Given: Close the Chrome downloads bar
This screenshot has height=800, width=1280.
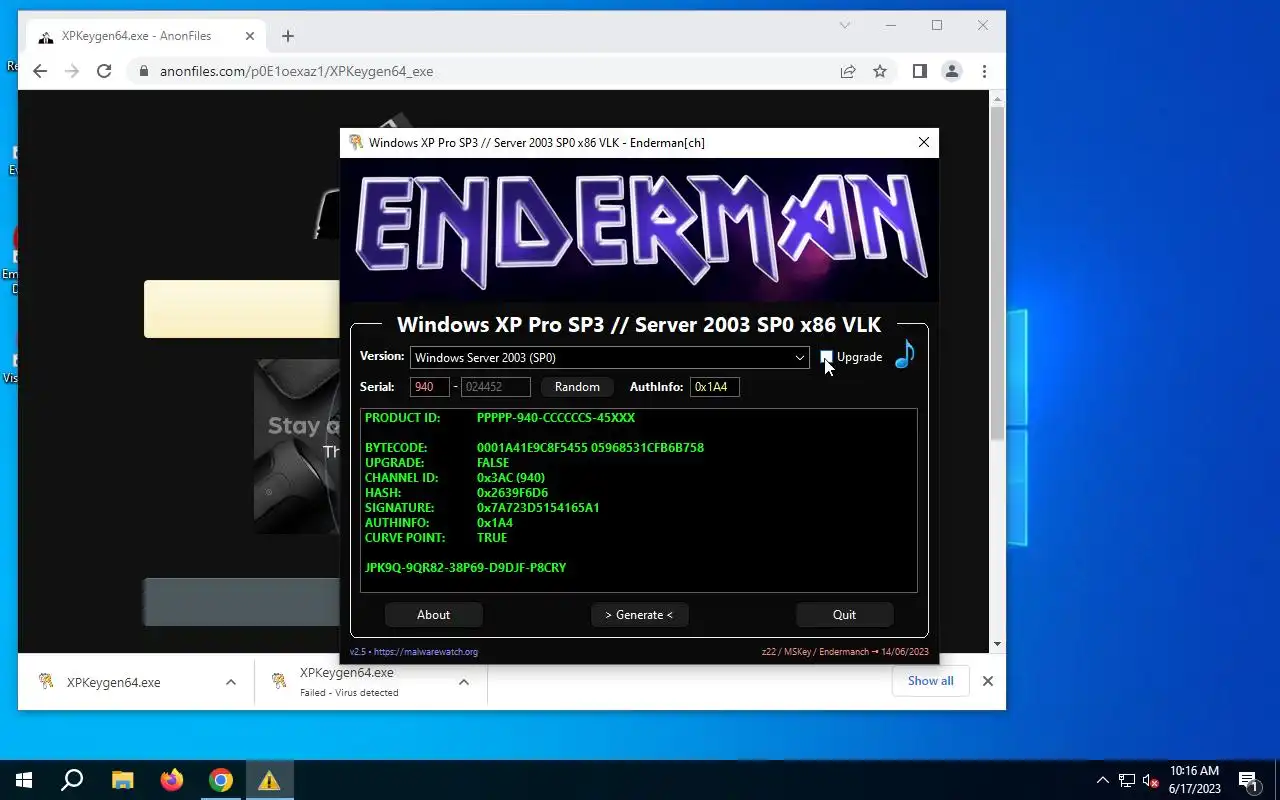Looking at the screenshot, I should pyautogui.click(x=988, y=681).
